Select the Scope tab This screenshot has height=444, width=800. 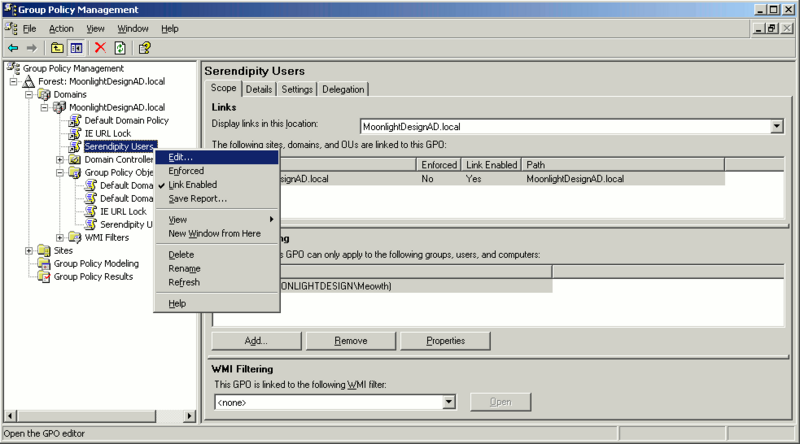[x=223, y=88]
